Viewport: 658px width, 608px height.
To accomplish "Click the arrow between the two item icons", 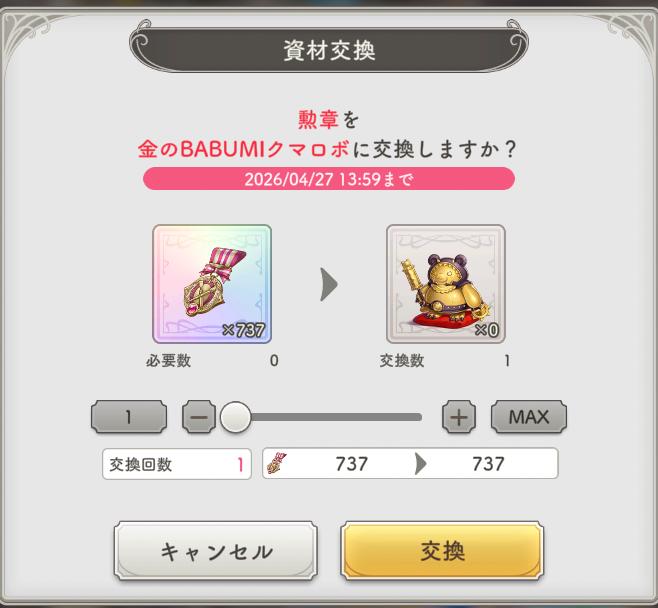I will [x=329, y=284].
